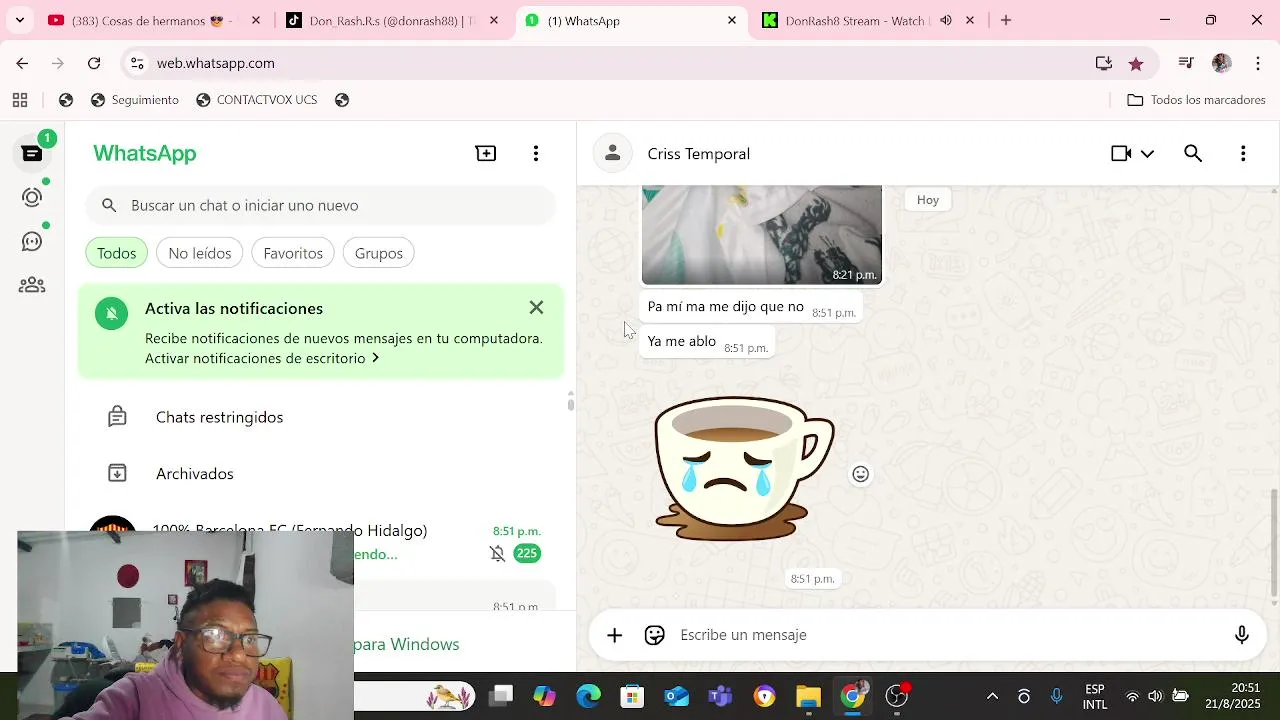Screen dimensions: 1280x720
Task: Open the Communities sidebar icon
Action: (32, 285)
